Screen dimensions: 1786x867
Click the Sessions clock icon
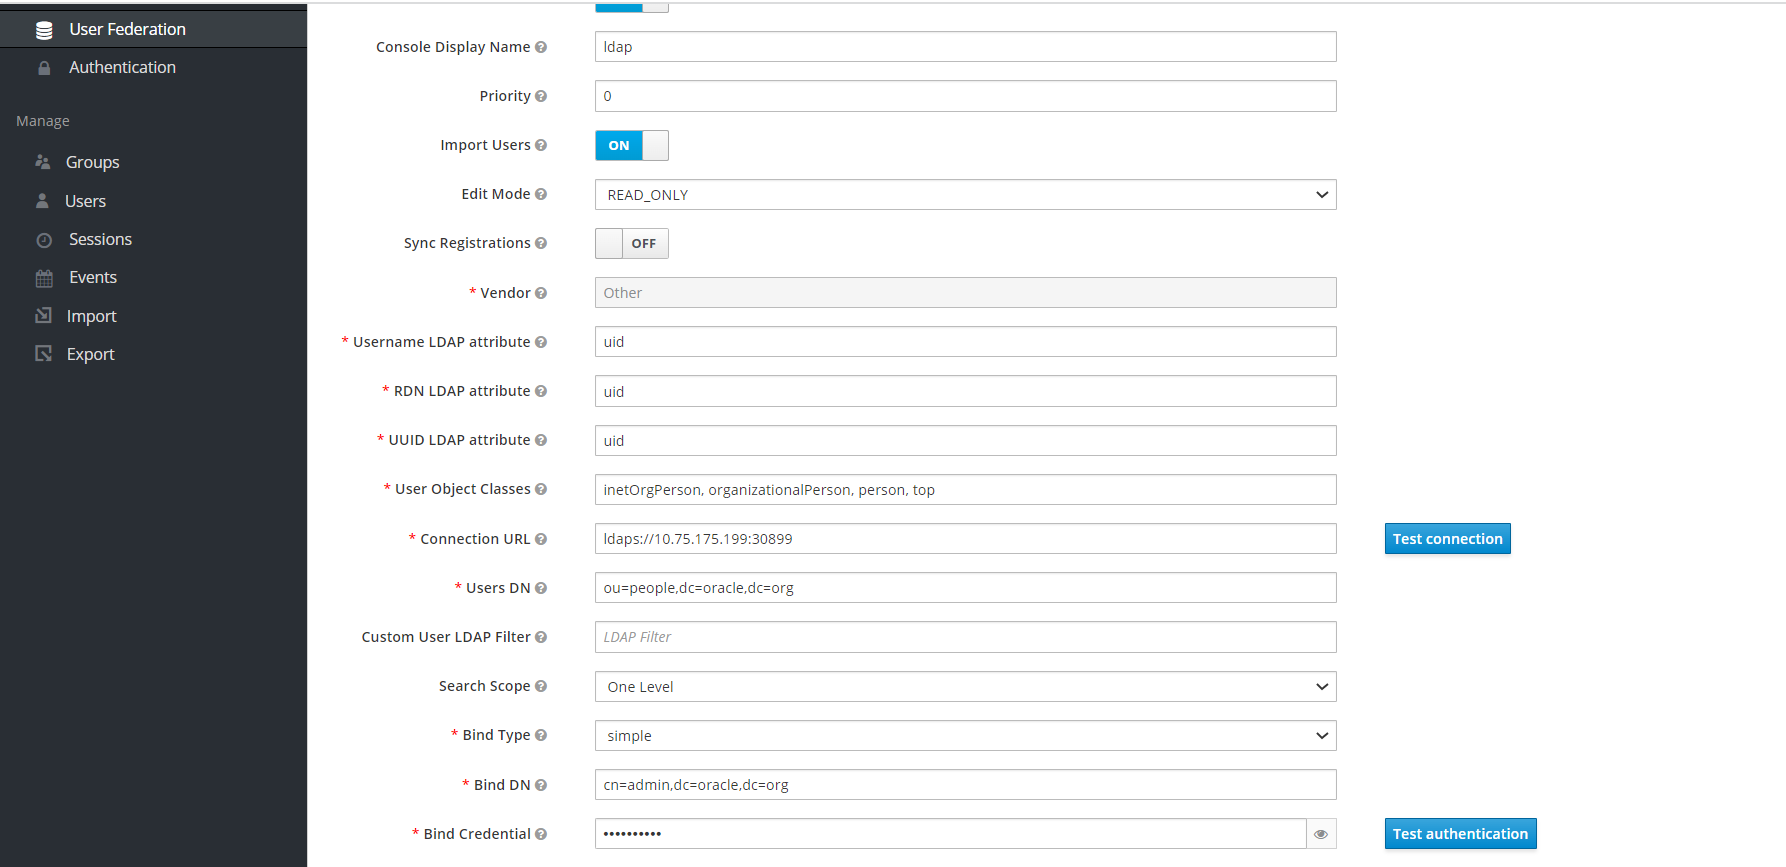[x=44, y=240]
